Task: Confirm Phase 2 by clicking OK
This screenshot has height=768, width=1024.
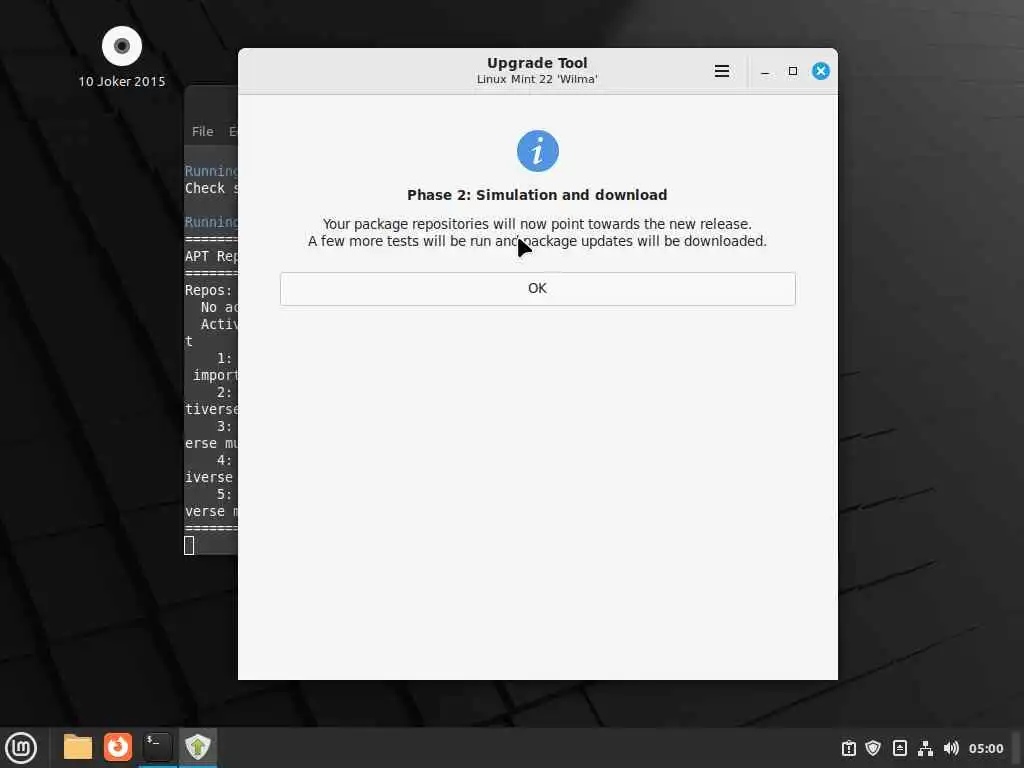Action: [537, 289]
